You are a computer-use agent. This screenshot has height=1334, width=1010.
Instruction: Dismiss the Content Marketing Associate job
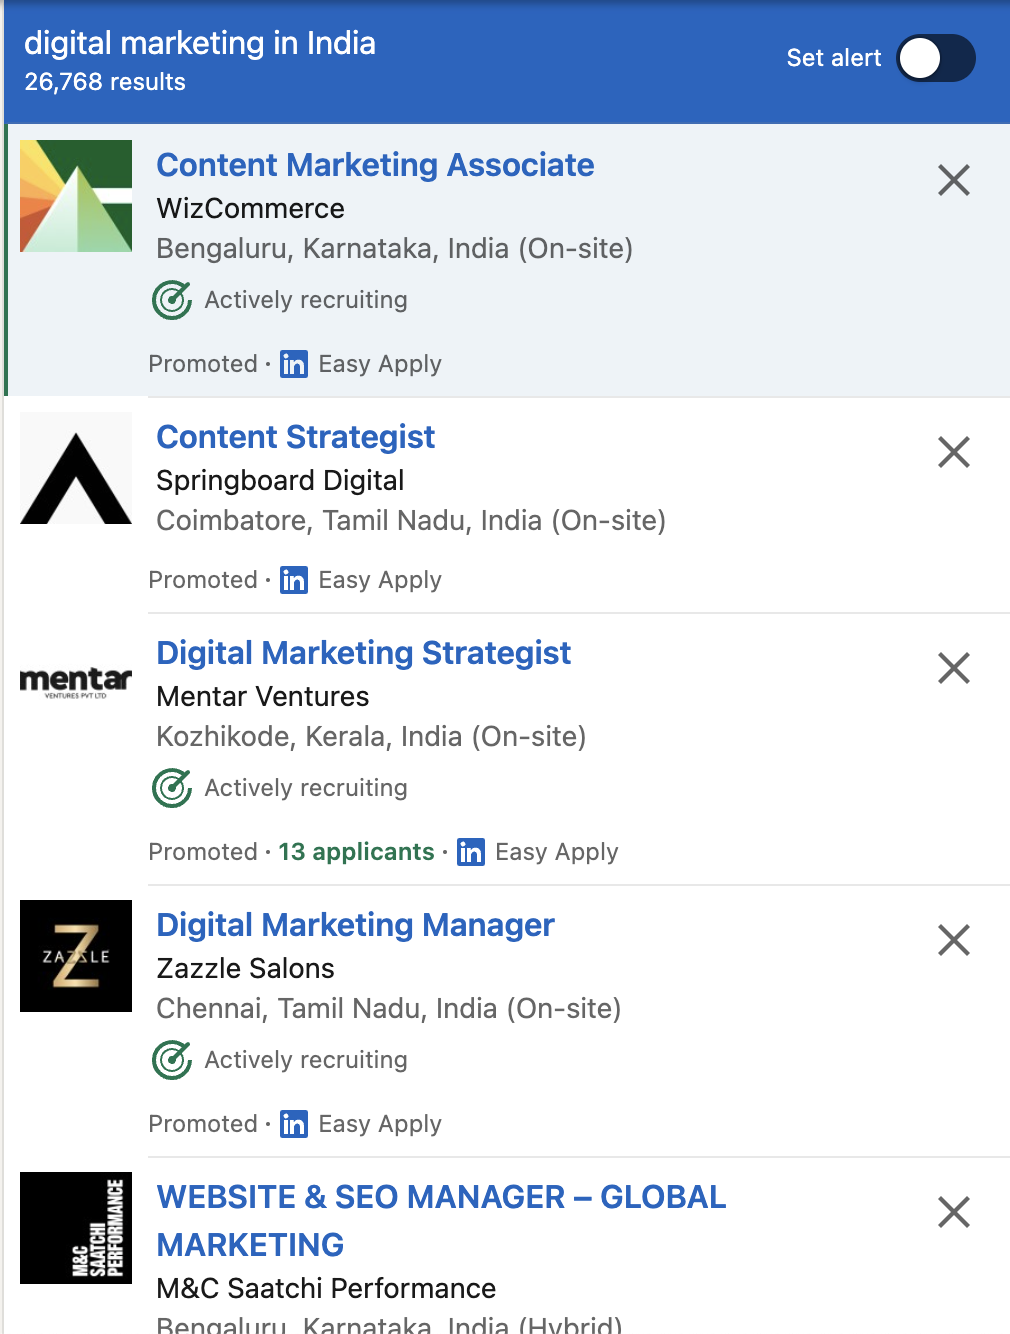954,180
